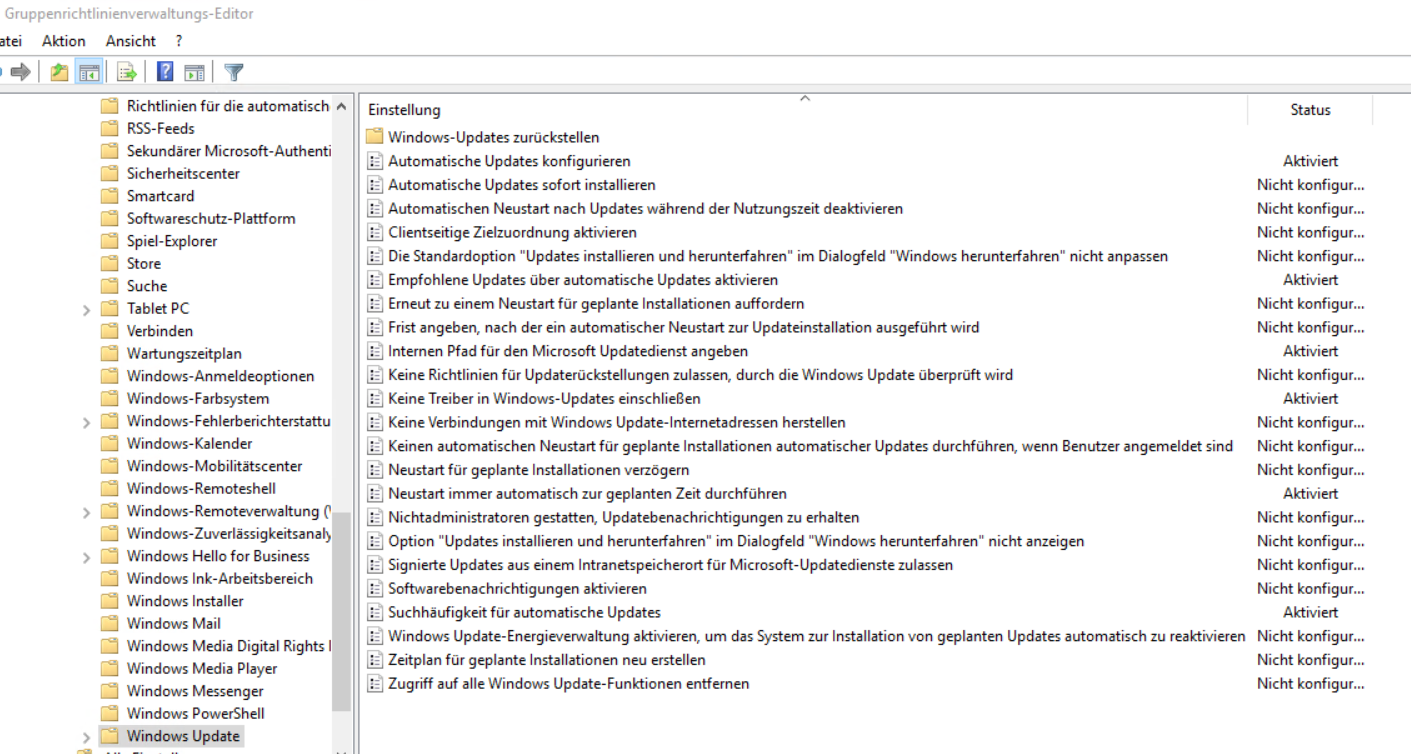Select 'Internen Pfad für den Microsoft Updatedienst angeben'

(568, 351)
